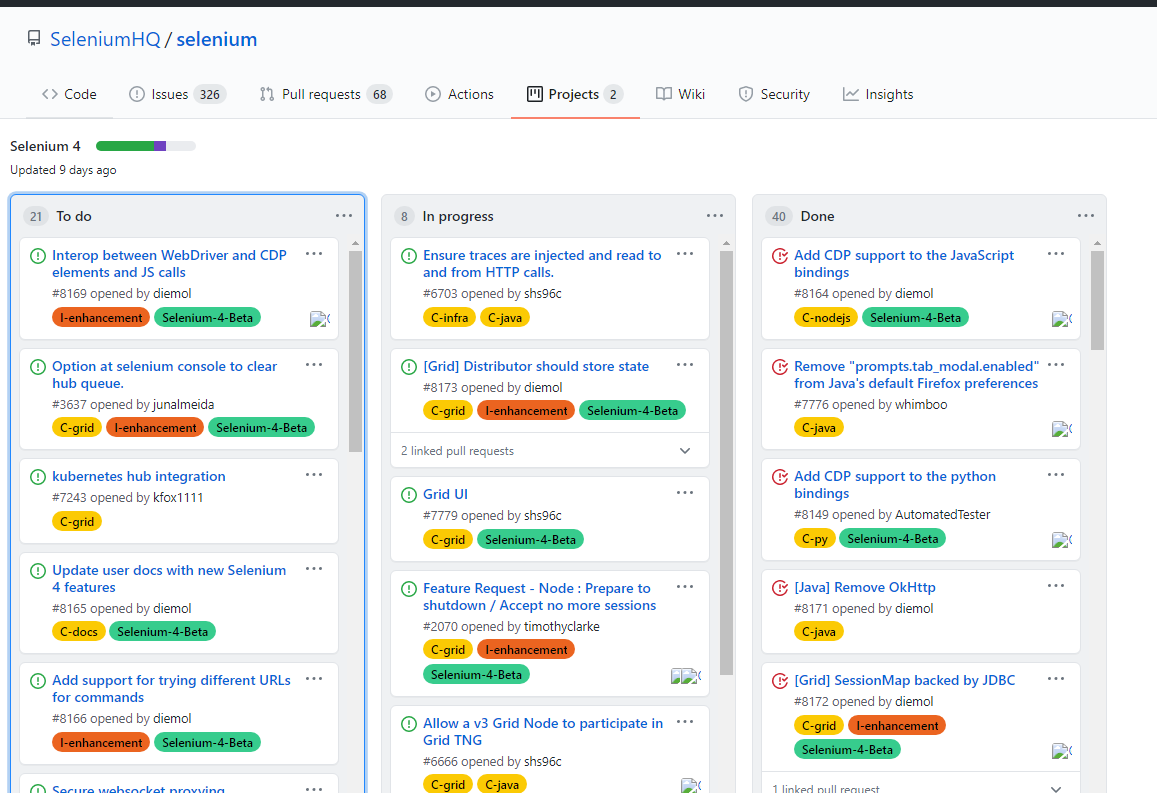The width and height of the screenshot is (1157, 793).
Task: Open the Done column menu
Action: point(1086,215)
